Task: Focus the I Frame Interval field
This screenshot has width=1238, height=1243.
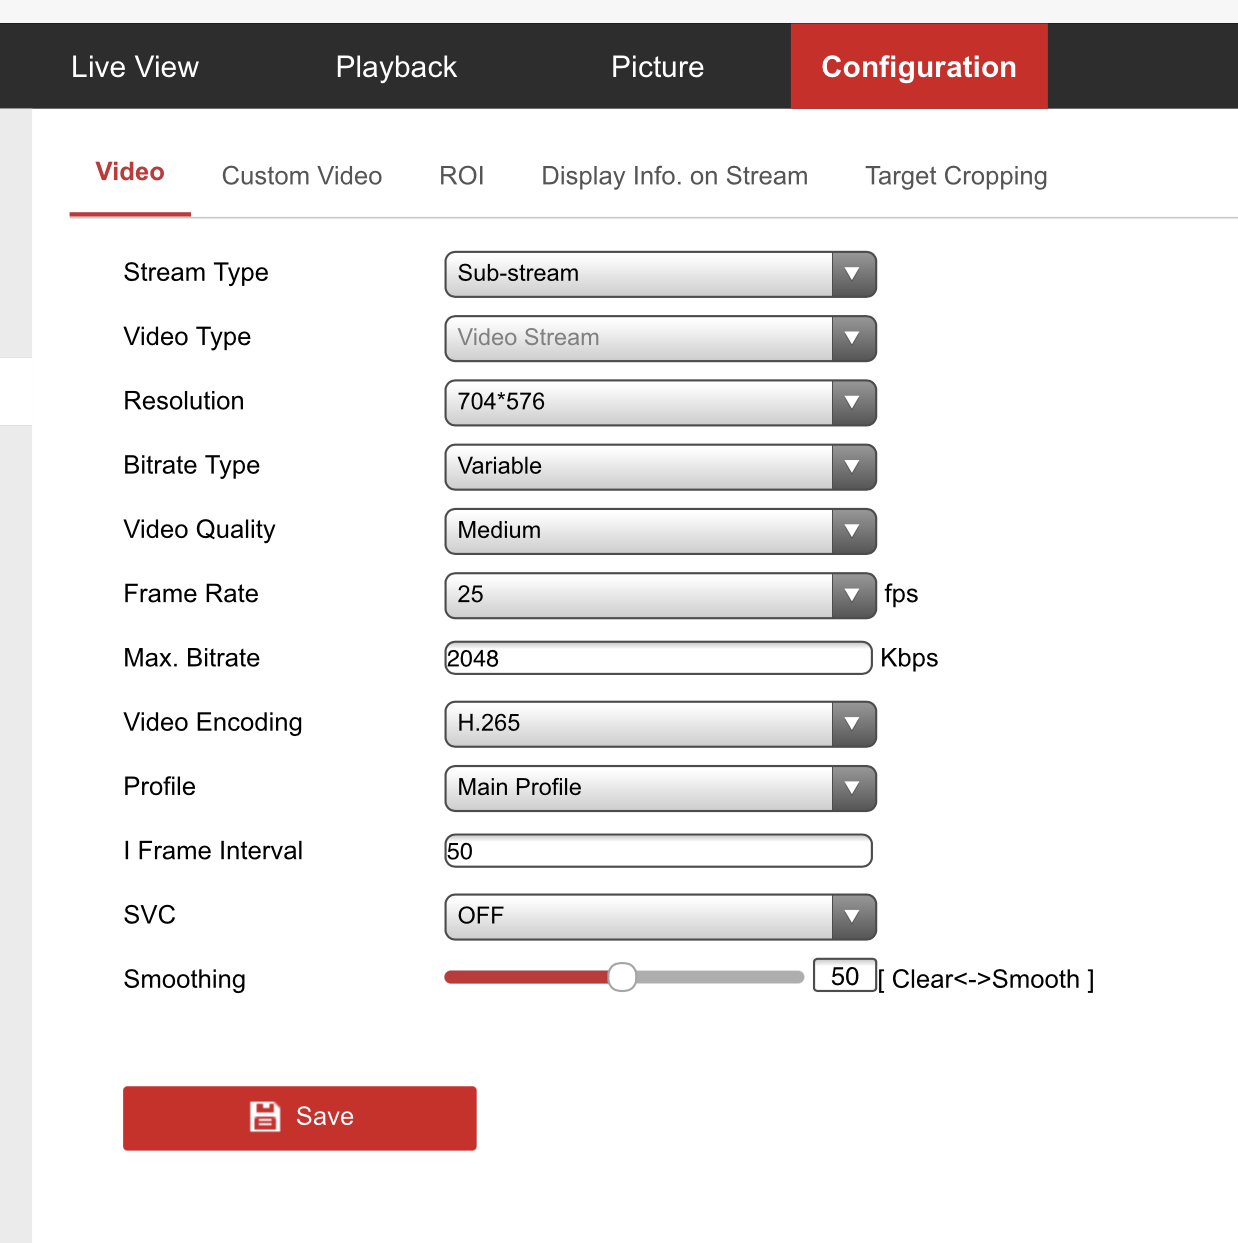Action: coord(658,851)
